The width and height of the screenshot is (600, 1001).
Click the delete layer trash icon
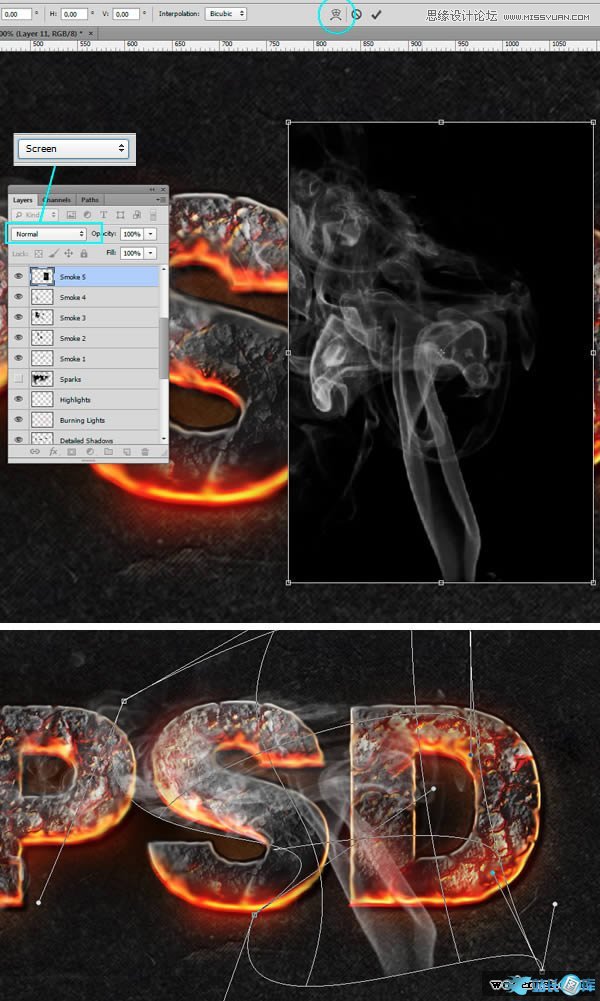tap(145, 452)
